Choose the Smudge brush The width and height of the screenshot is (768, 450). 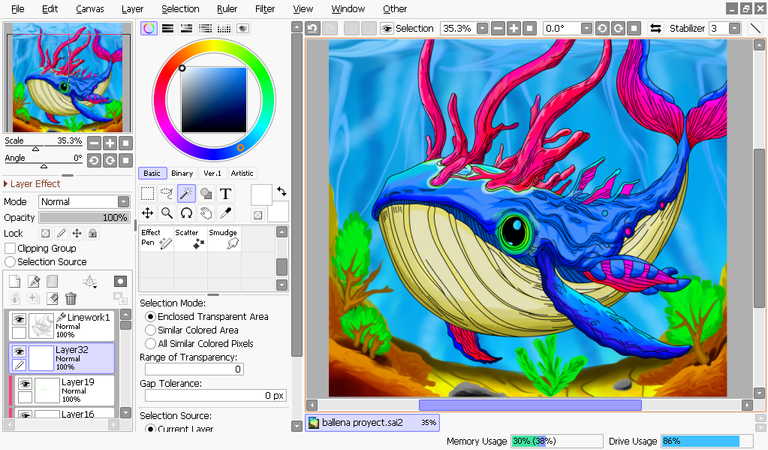[224, 238]
